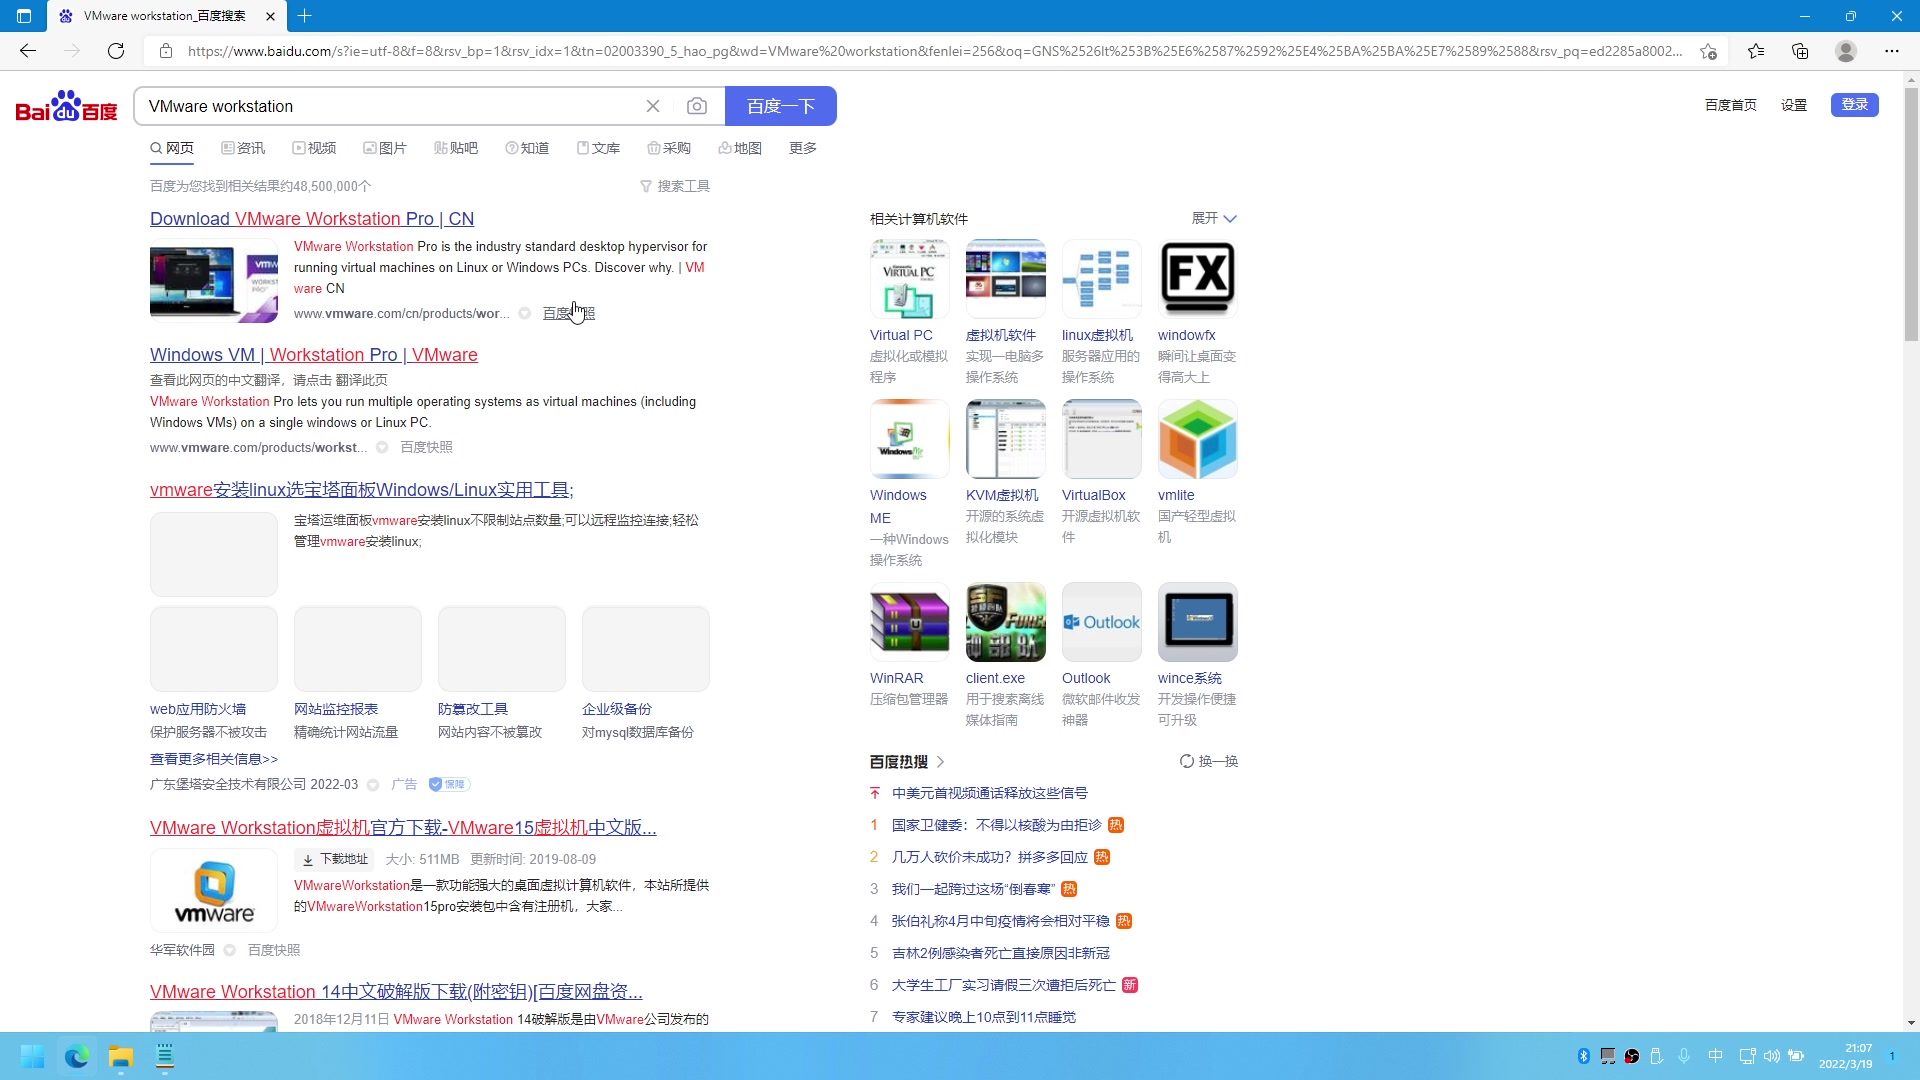
Task: Open the vmlite cube thumbnail
Action: [x=1198, y=439]
